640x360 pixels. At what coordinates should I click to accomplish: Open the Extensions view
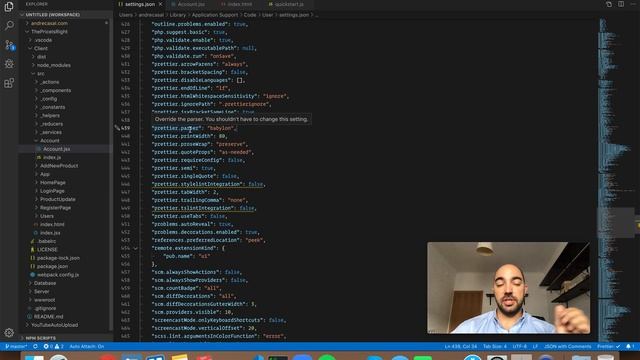coord(9,83)
